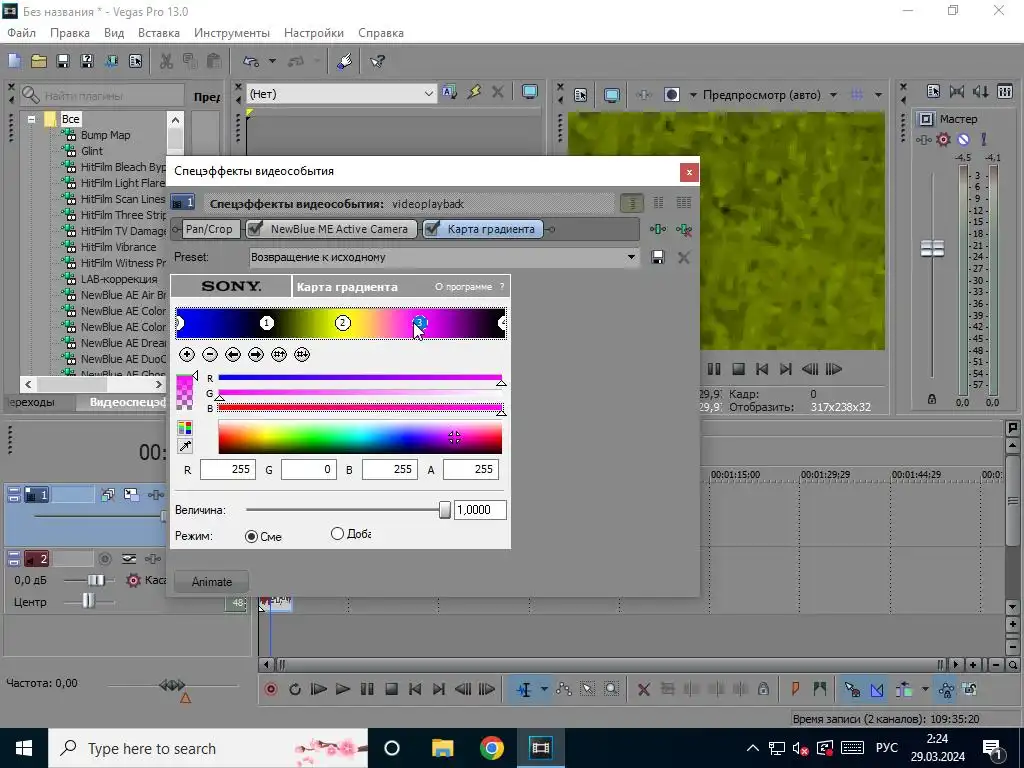Open auto ripple mode dropdown arrow
1024x768 pixels.
(x=925, y=689)
